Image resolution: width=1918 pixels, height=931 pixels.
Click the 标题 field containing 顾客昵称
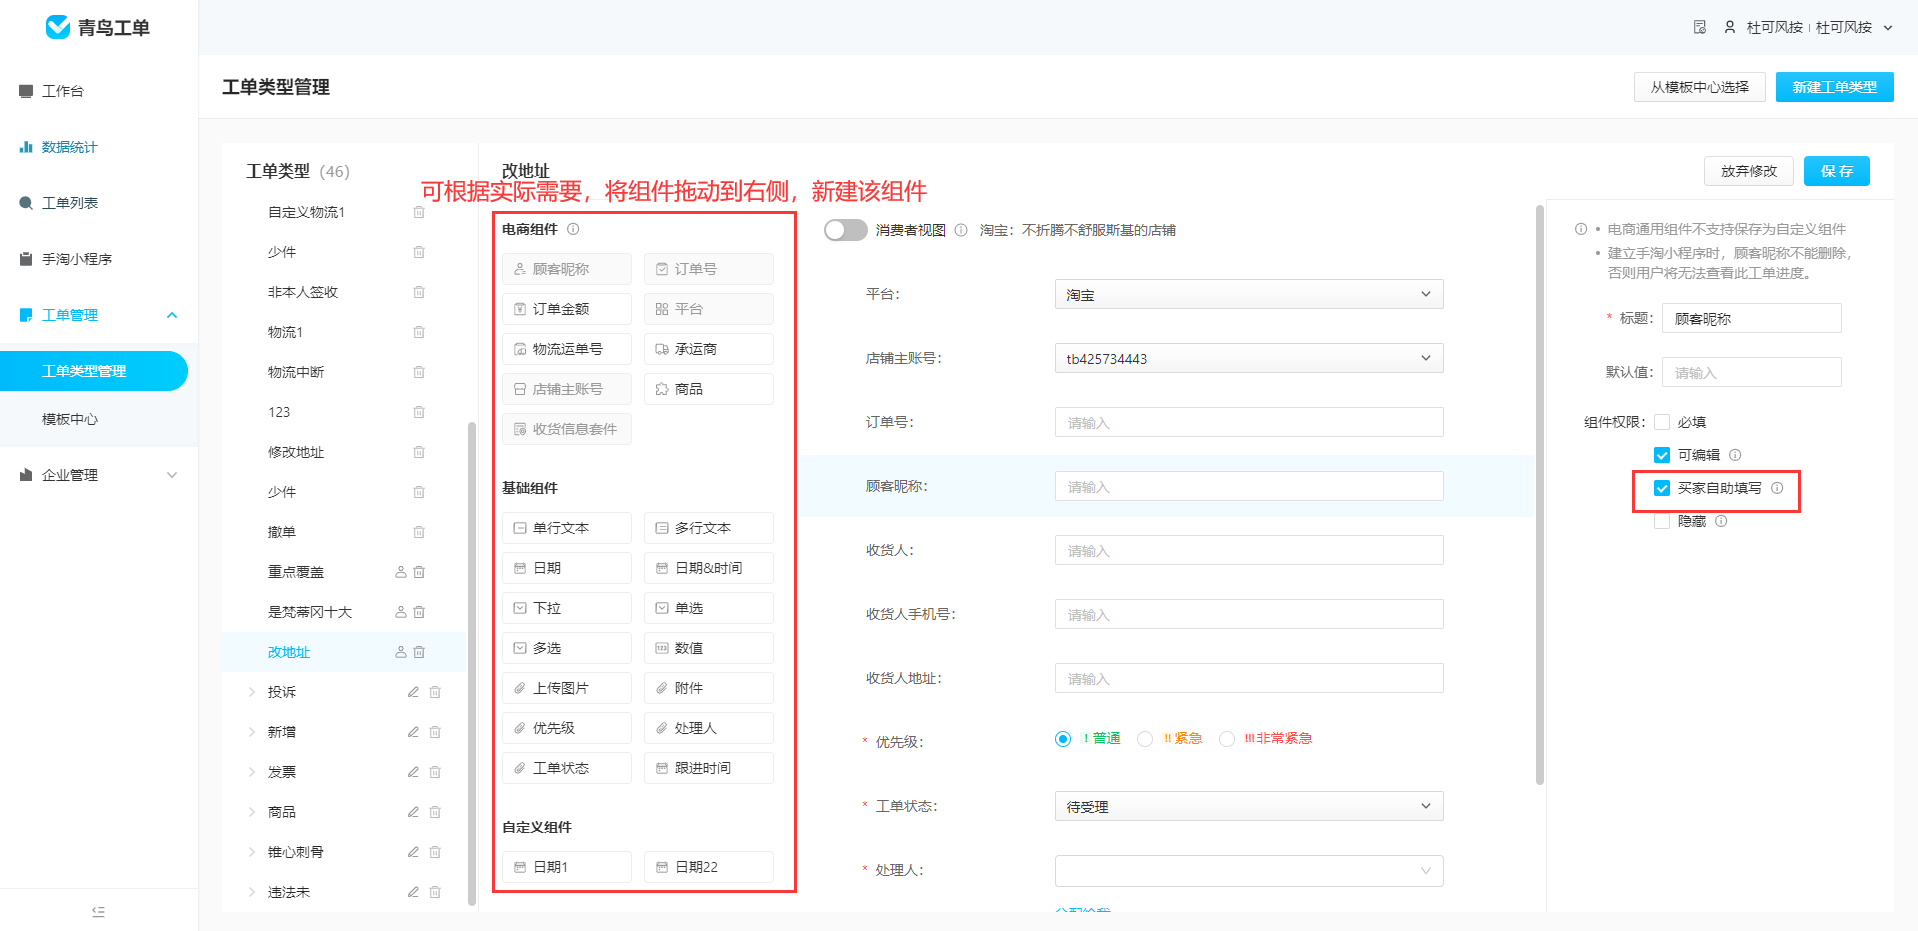[x=1752, y=318]
